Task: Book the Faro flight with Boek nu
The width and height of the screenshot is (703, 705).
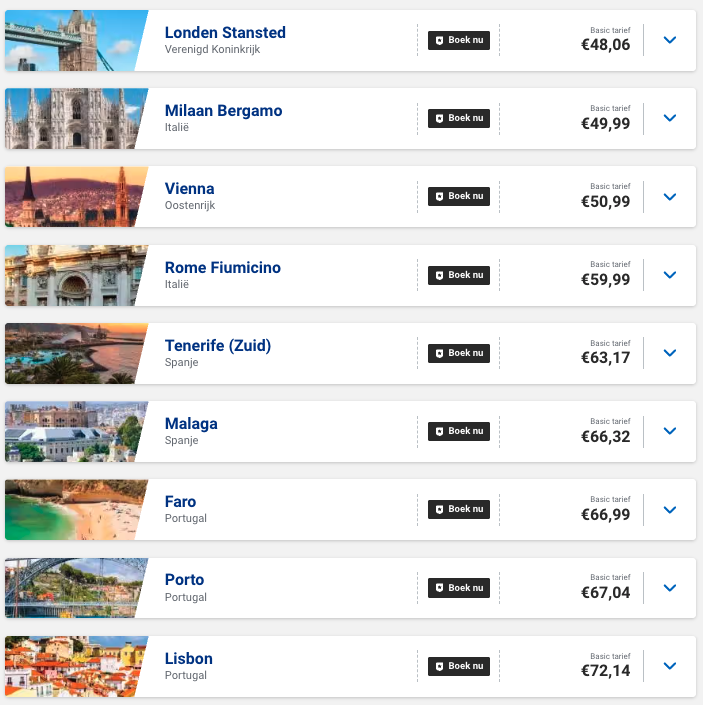Action: (459, 509)
